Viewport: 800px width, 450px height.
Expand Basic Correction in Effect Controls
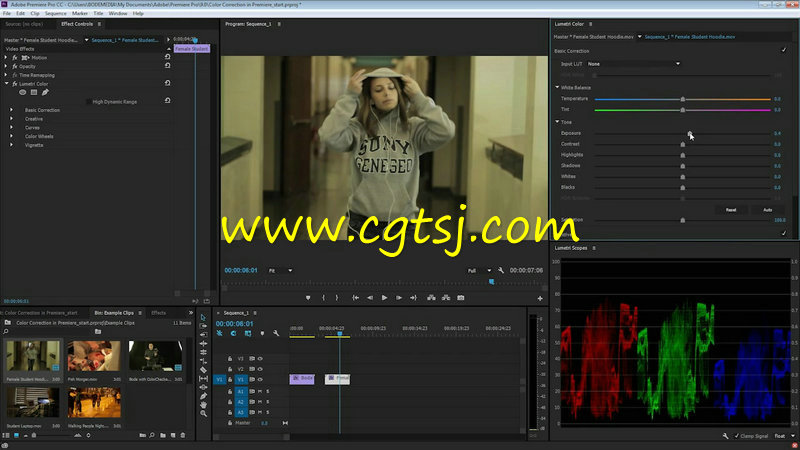pyautogui.click(x=11, y=110)
